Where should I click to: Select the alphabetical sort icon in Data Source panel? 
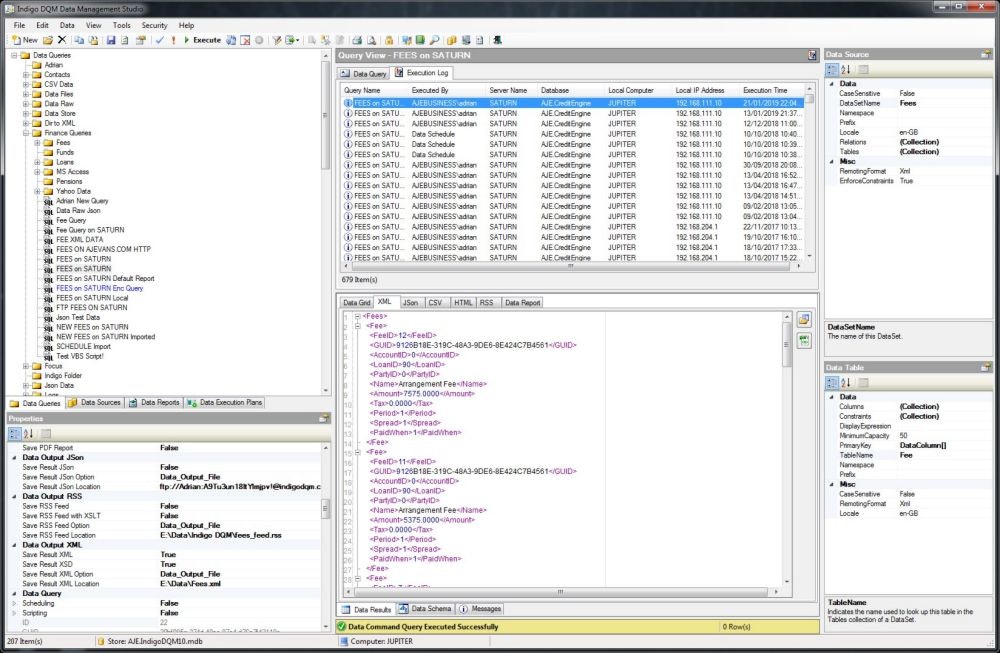847,69
